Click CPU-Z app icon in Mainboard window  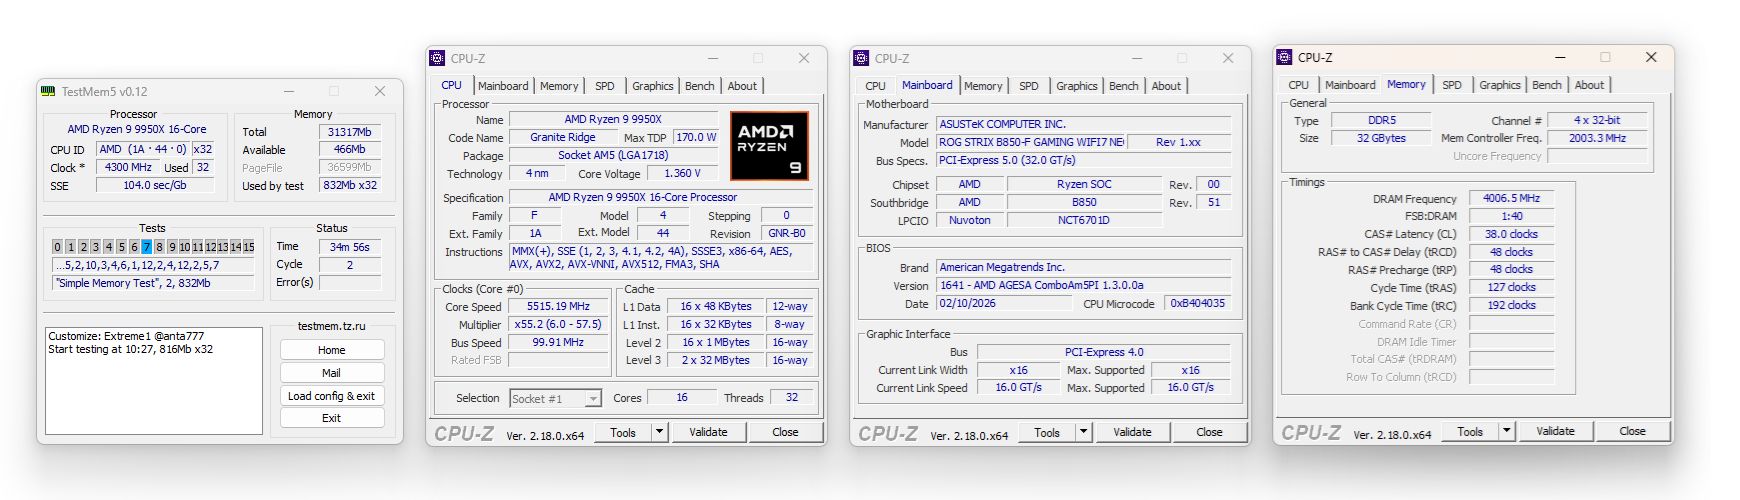861,58
